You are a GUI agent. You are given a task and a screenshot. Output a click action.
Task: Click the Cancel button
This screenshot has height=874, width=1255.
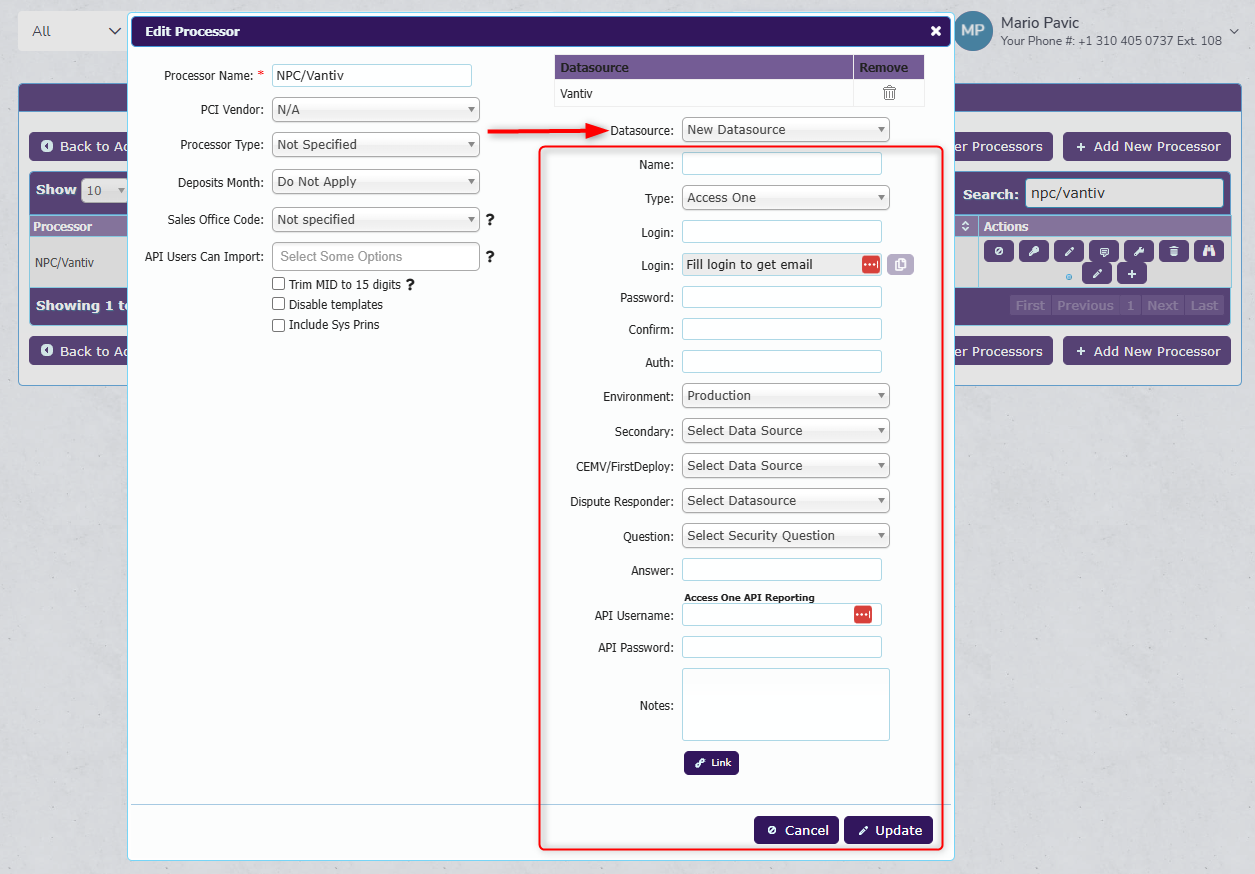tap(796, 830)
